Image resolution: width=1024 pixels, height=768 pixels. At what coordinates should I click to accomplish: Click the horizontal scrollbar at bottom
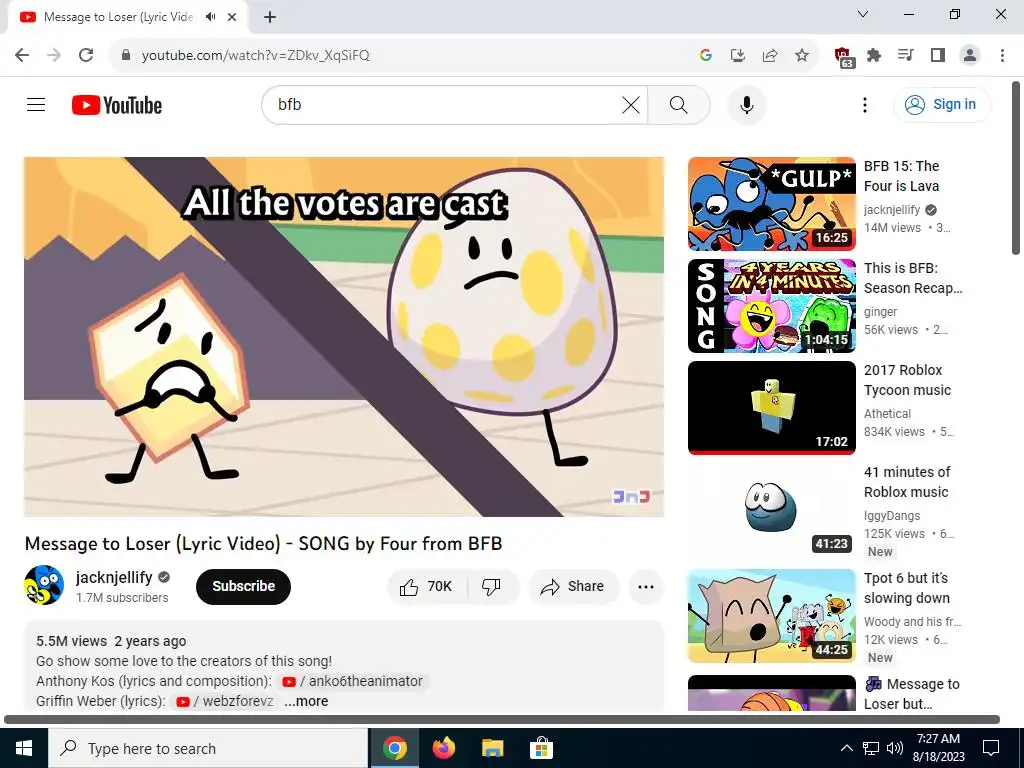(502, 720)
